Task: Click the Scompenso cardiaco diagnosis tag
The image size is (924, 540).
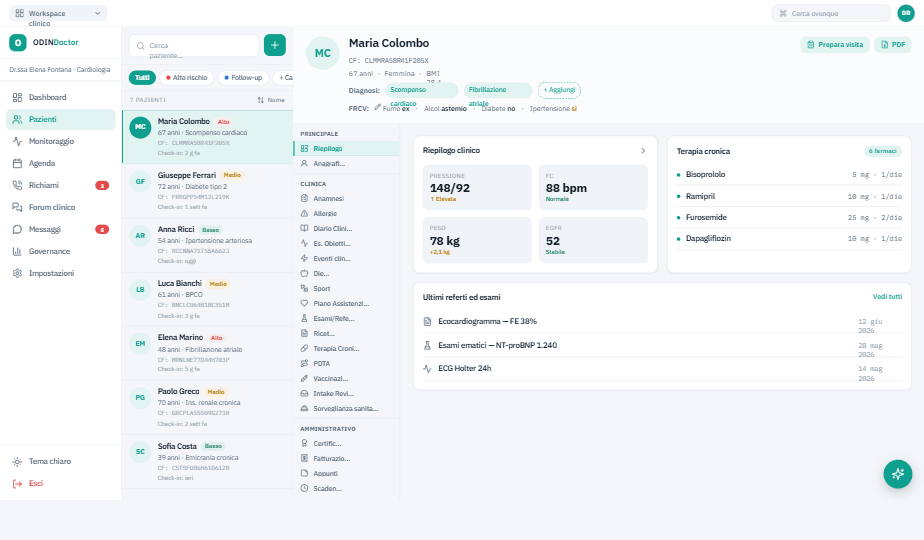Action: pos(421,90)
